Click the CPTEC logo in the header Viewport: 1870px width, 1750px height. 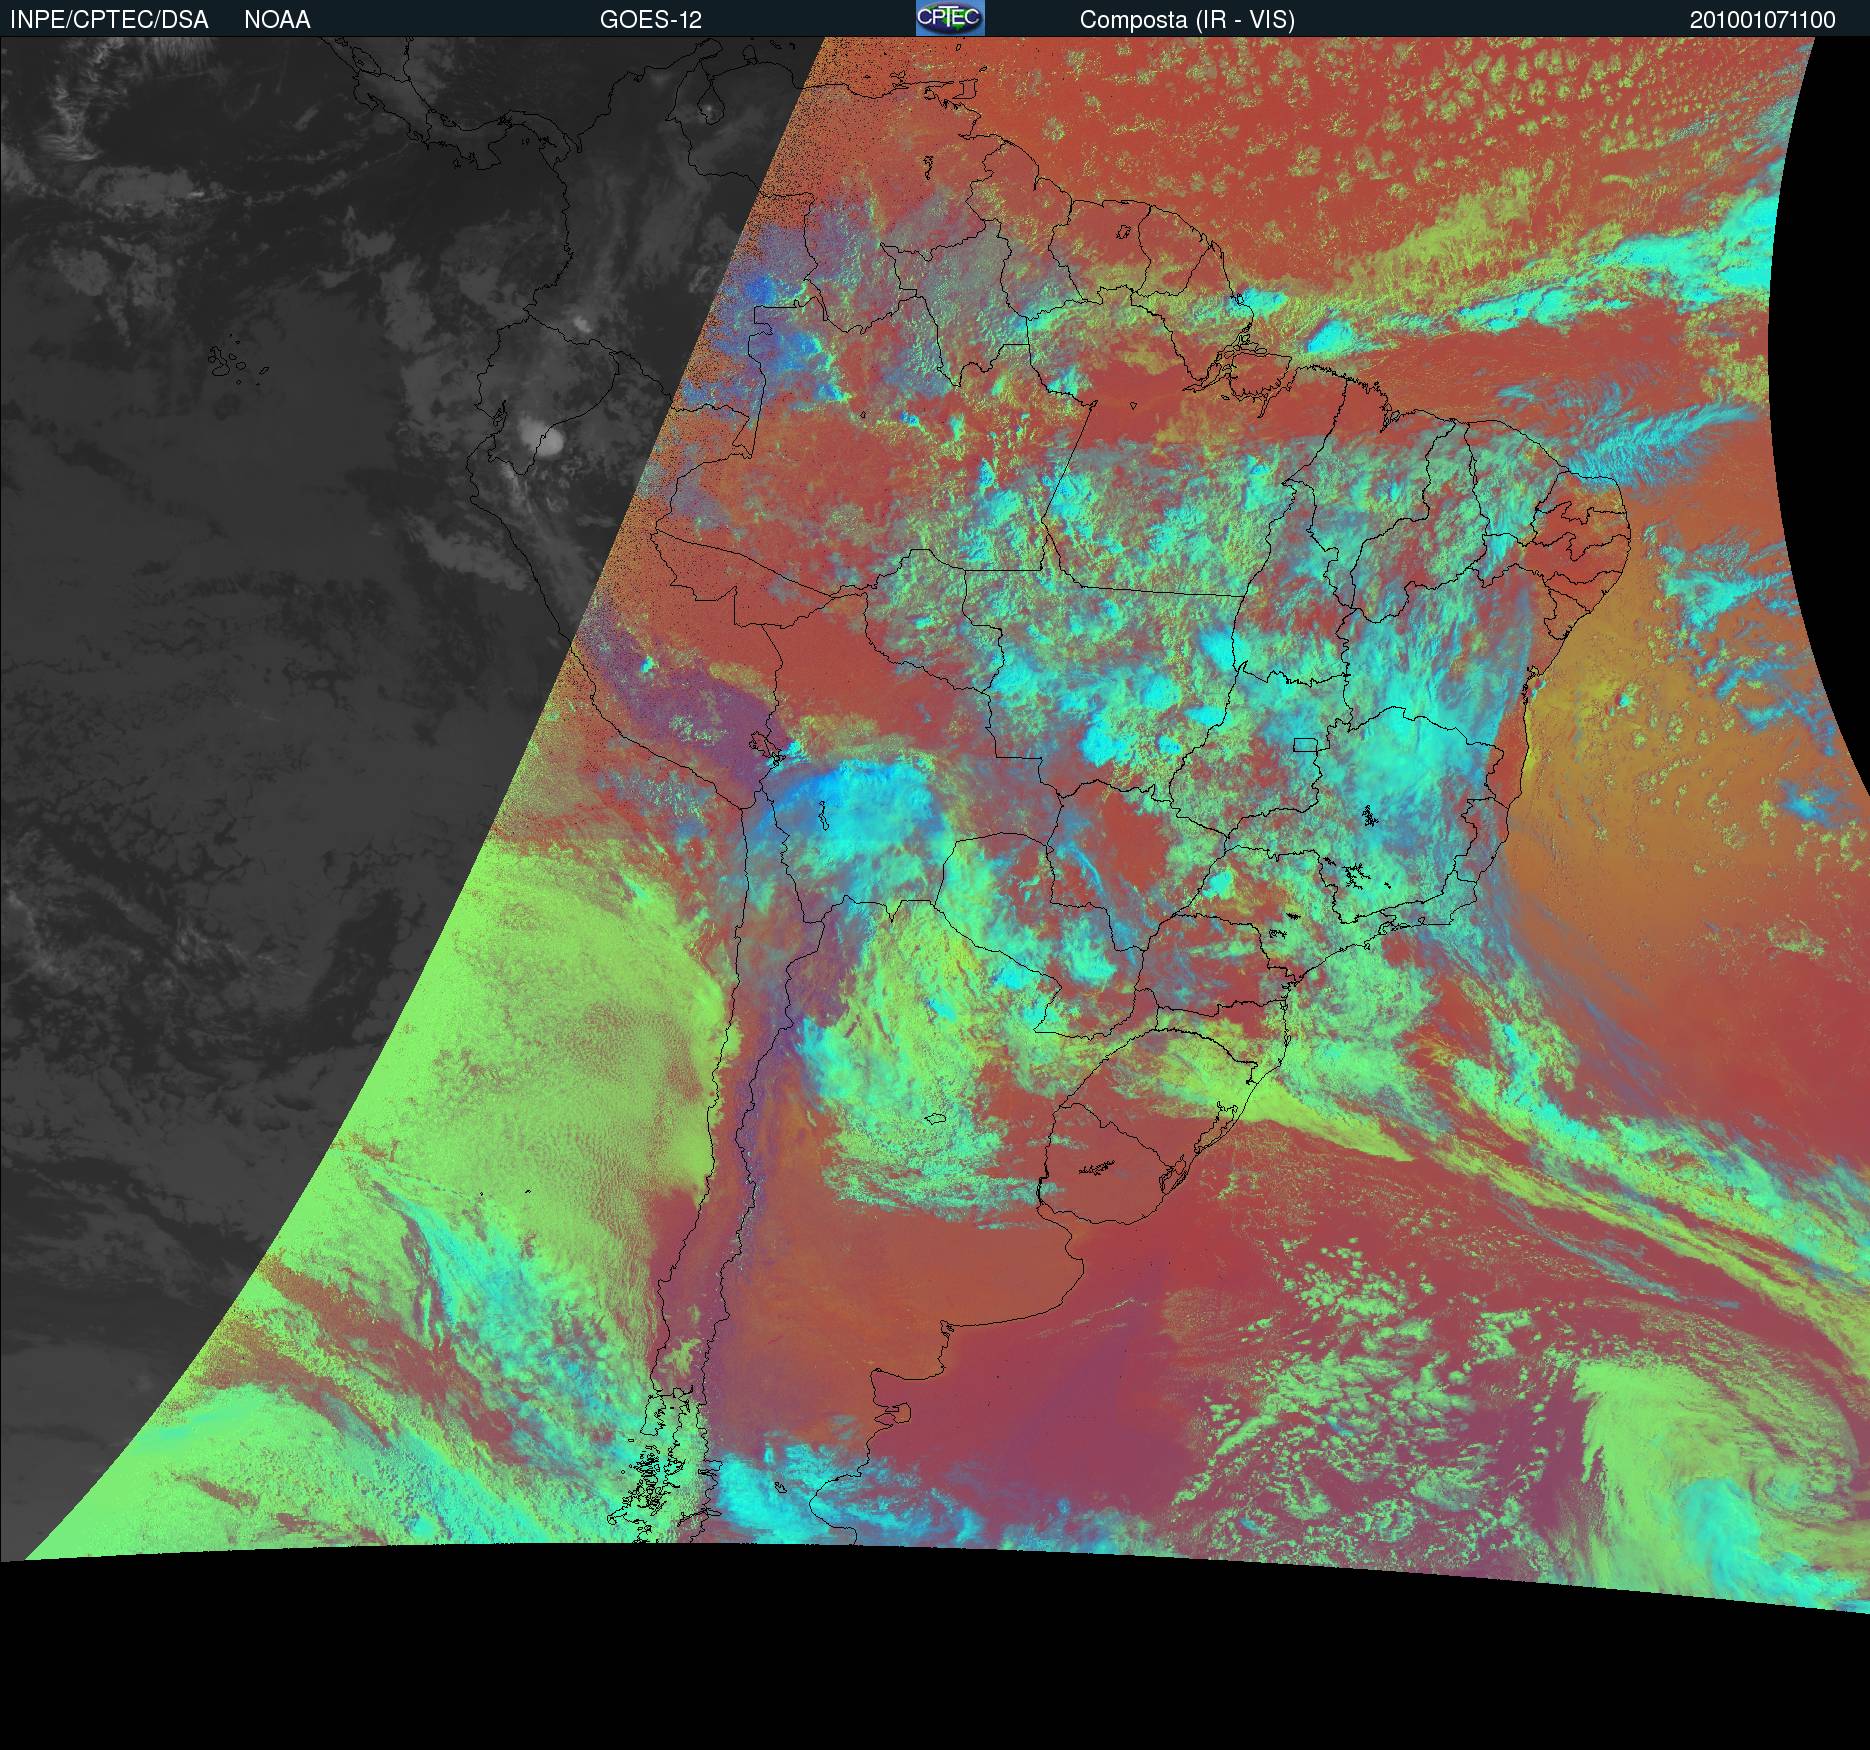click(x=950, y=18)
